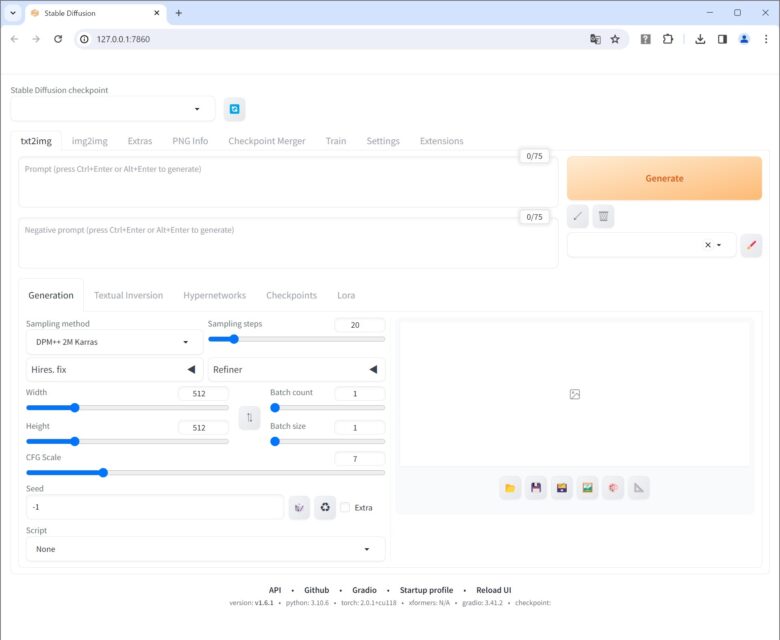780x640 pixels.
Task: Select the Textual Inversion tab
Action: 128,295
